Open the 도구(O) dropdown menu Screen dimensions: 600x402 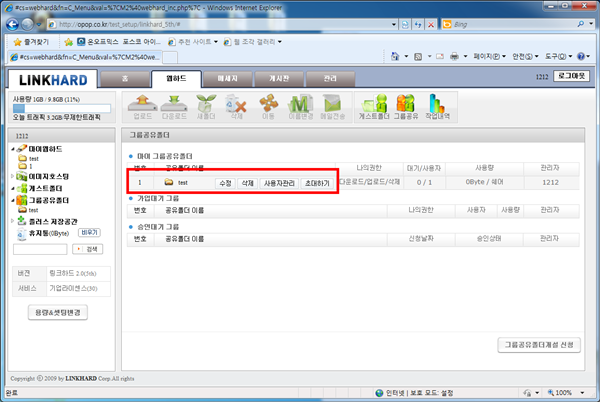click(558, 56)
